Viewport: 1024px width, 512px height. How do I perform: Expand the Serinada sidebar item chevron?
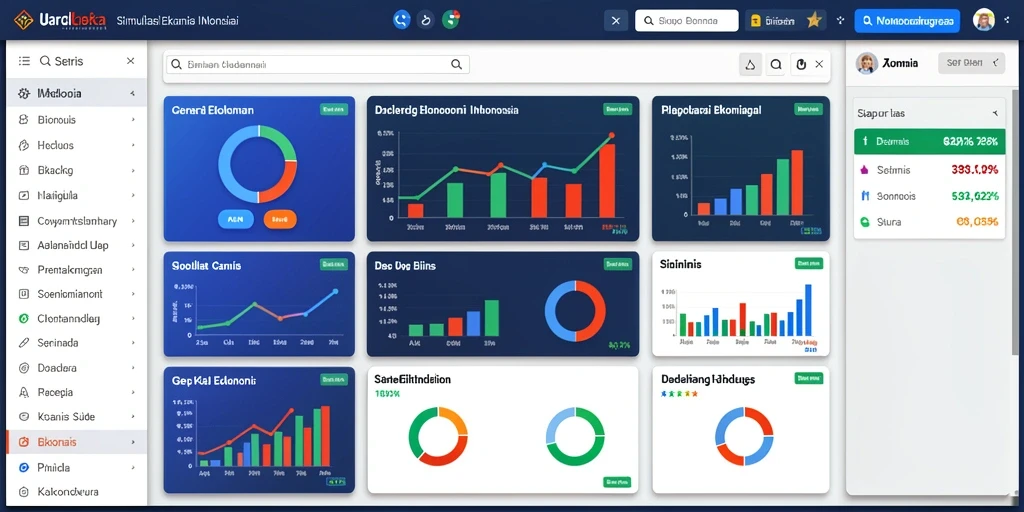[x=133, y=342]
